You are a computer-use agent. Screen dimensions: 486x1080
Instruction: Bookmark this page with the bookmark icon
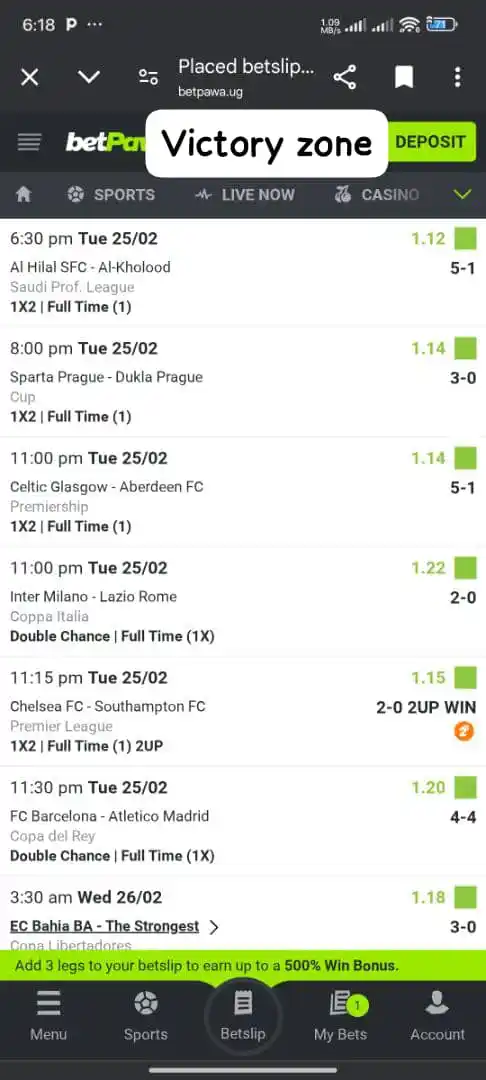click(x=403, y=77)
